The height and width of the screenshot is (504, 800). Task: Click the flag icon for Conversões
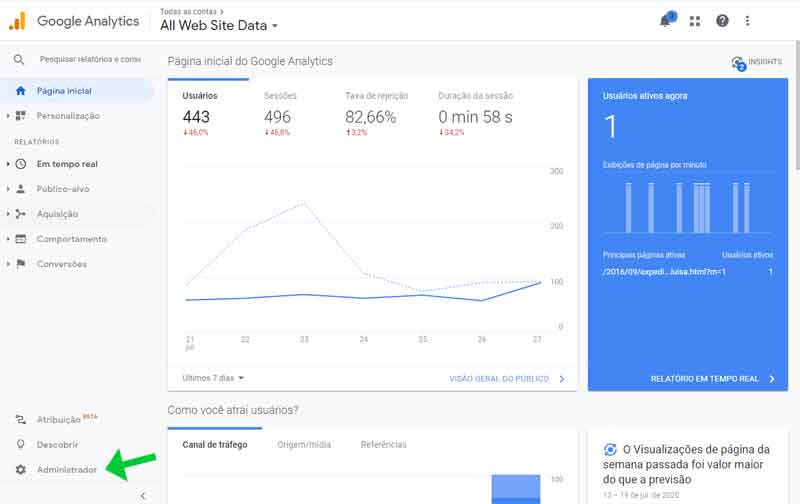tap(20, 264)
